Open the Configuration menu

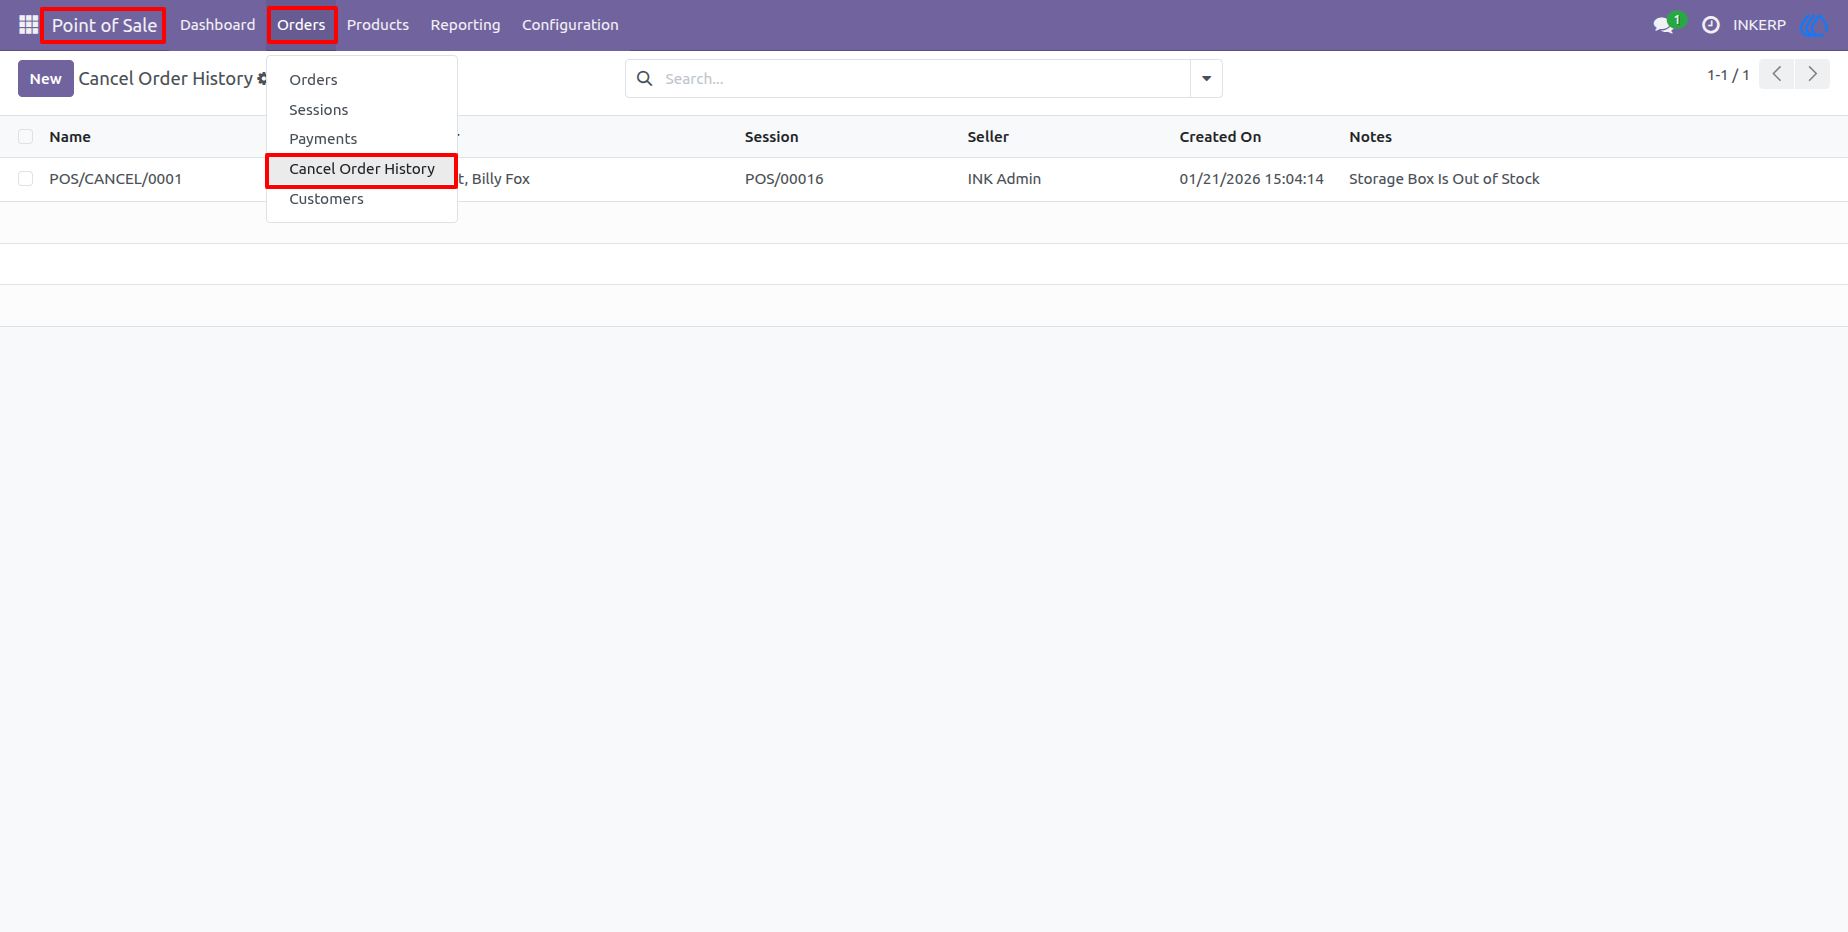(570, 25)
